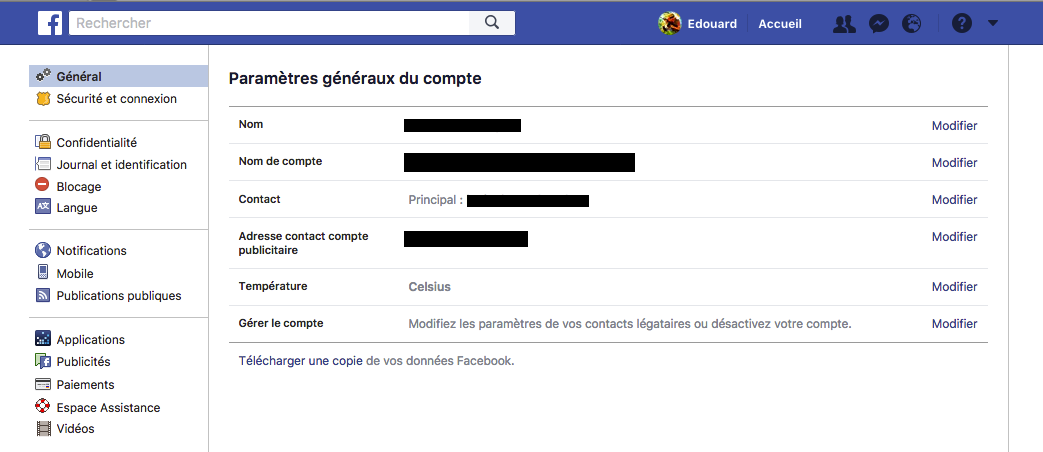
Task: Click the Espace Assistance lifebuoy icon
Action: pos(43,406)
